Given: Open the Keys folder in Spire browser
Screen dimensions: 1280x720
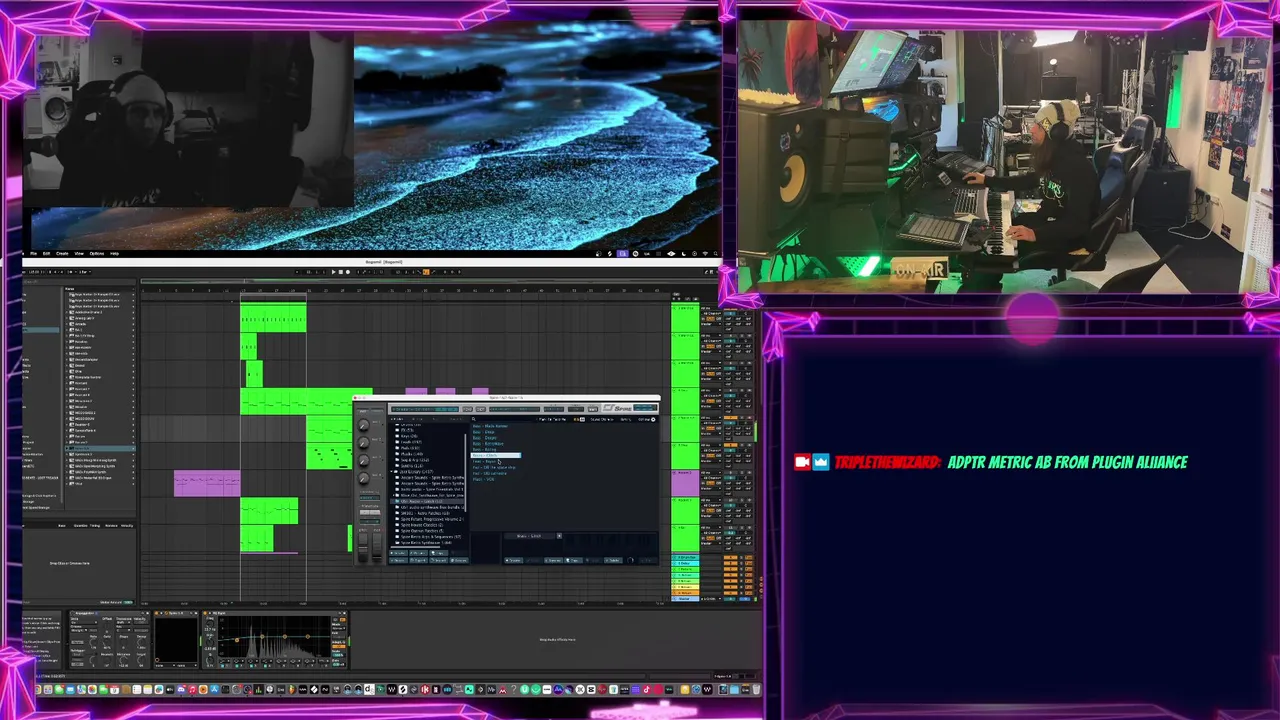Looking at the screenshot, I should pos(409,436).
